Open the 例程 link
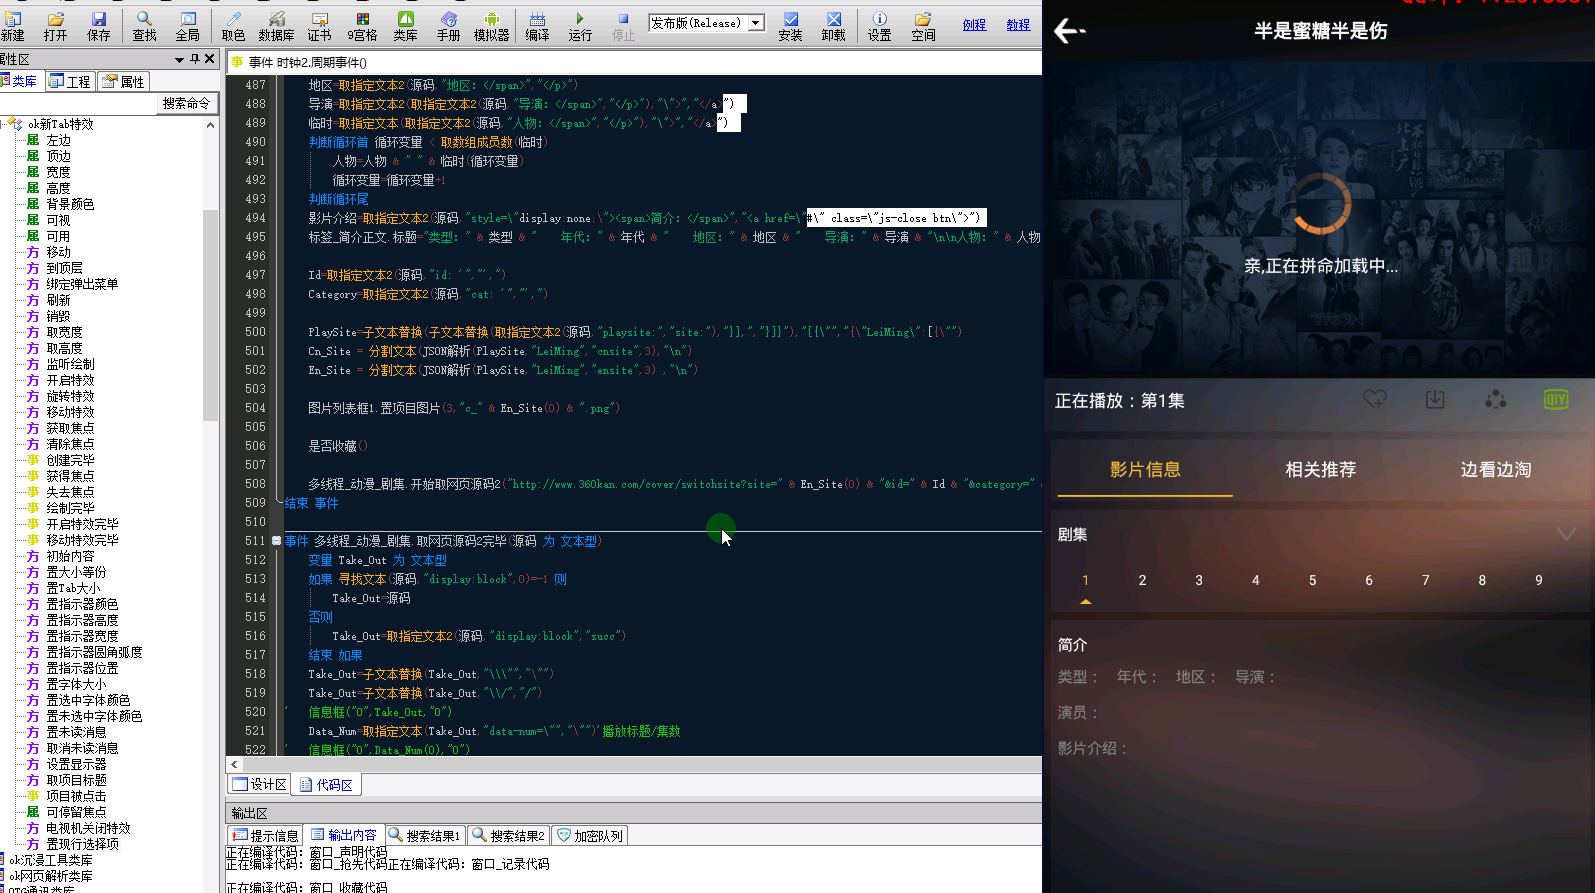The width and height of the screenshot is (1595, 893). tap(974, 25)
